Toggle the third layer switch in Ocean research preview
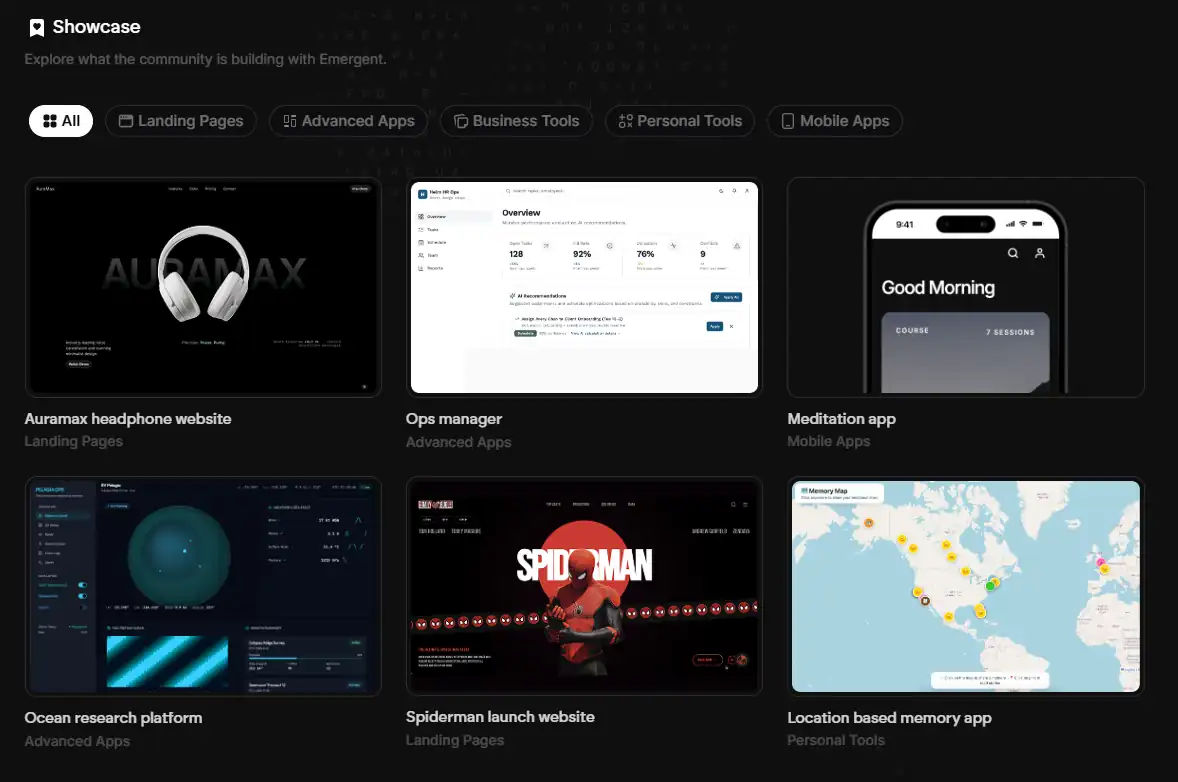 point(82,607)
